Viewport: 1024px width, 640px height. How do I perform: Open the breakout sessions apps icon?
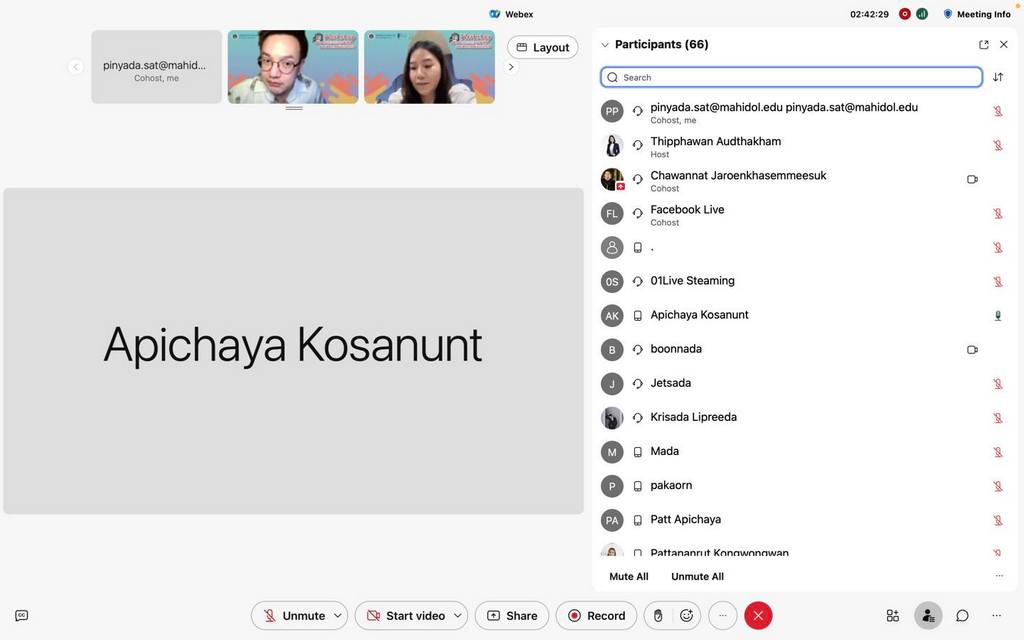893,616
